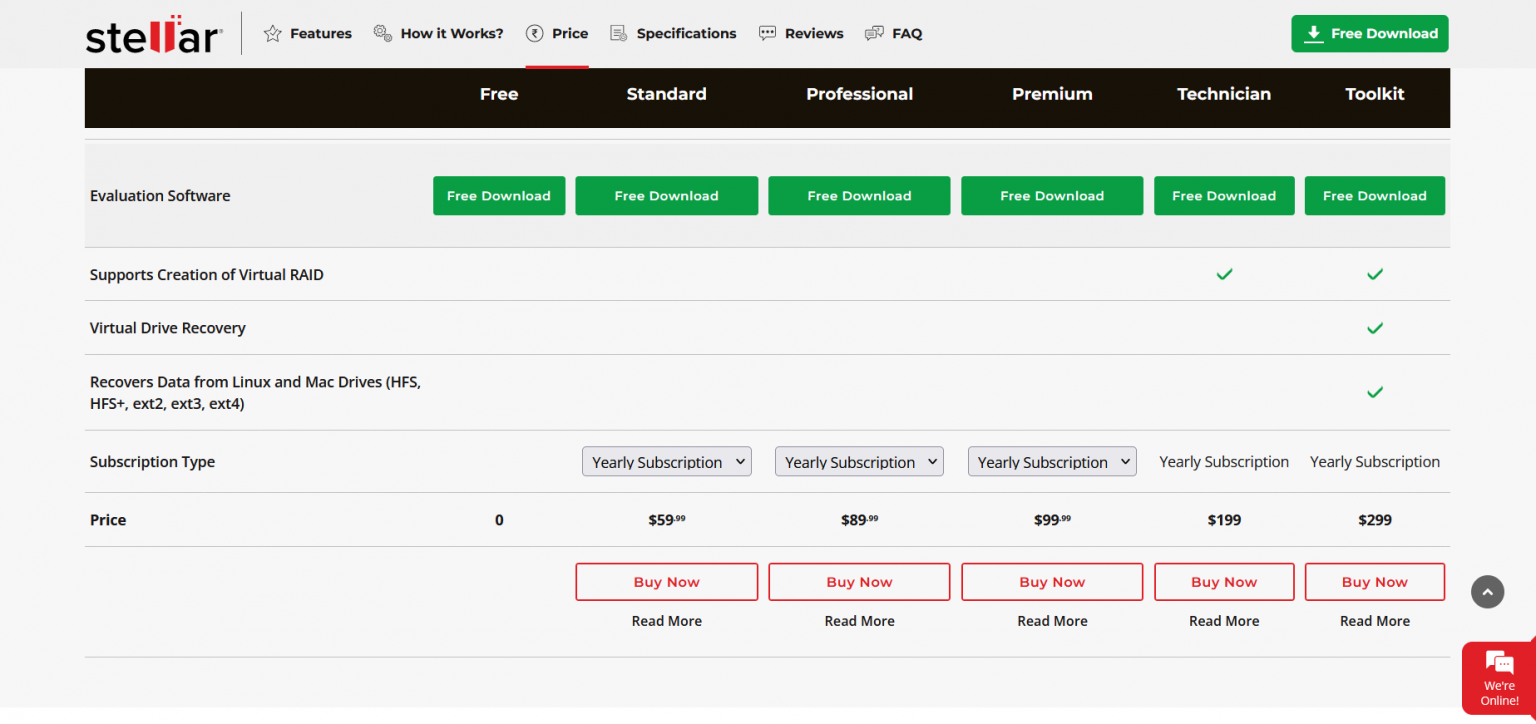This screenshot has width=1536, height=724.
Task: Expand Professional plan subscription type dropdown
Action: [859, 462]
